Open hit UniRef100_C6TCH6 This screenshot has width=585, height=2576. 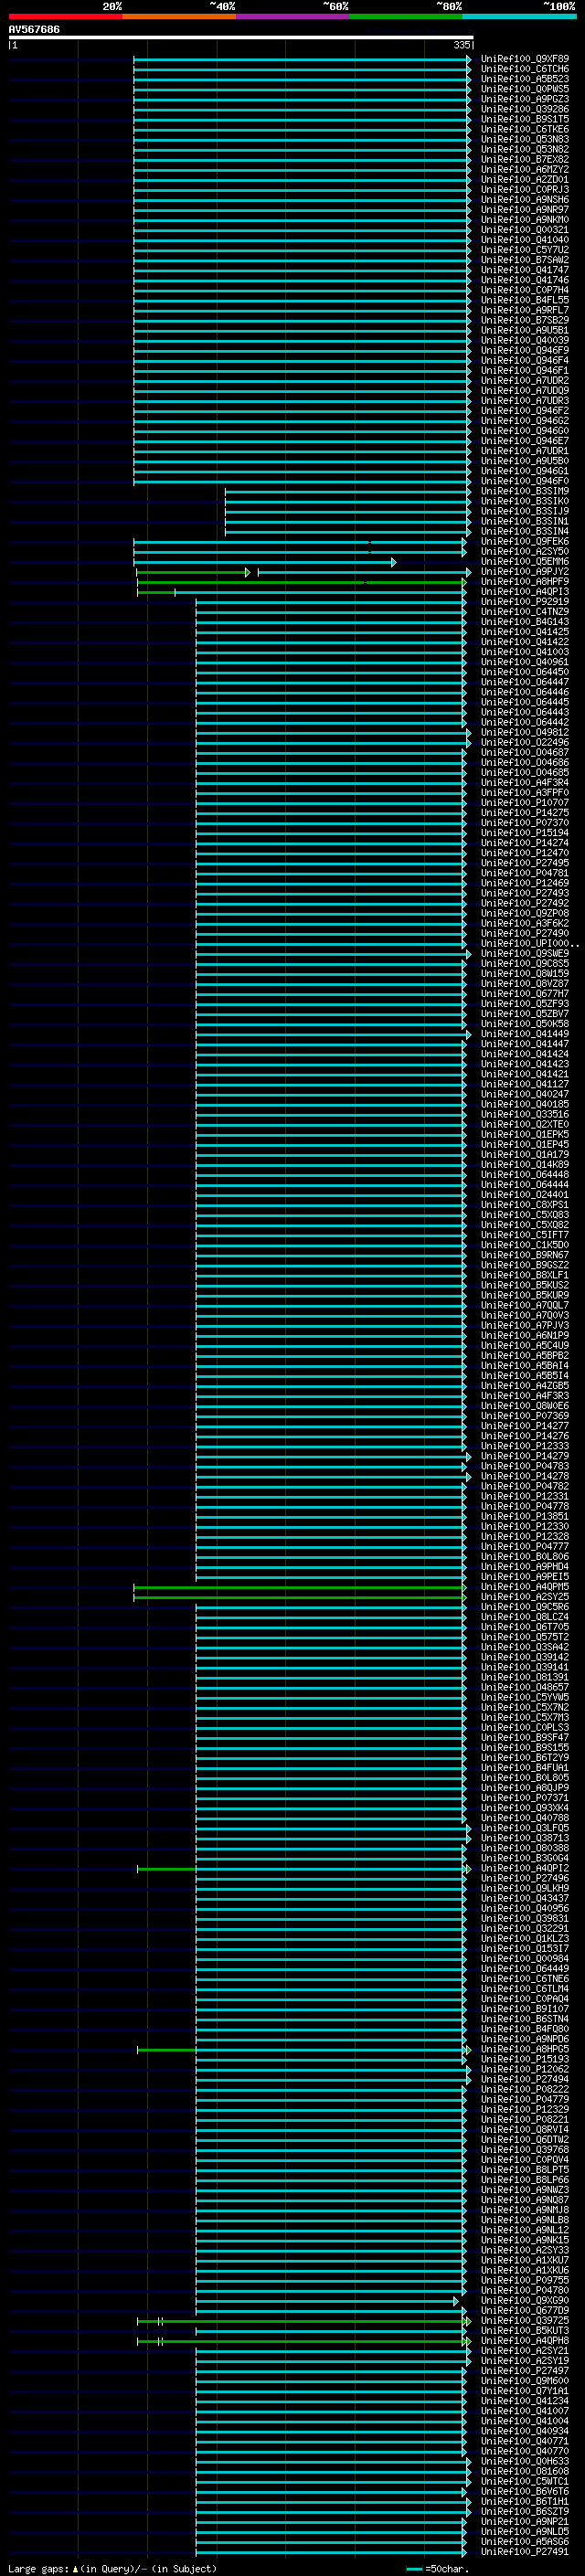[x=525, y=69]
